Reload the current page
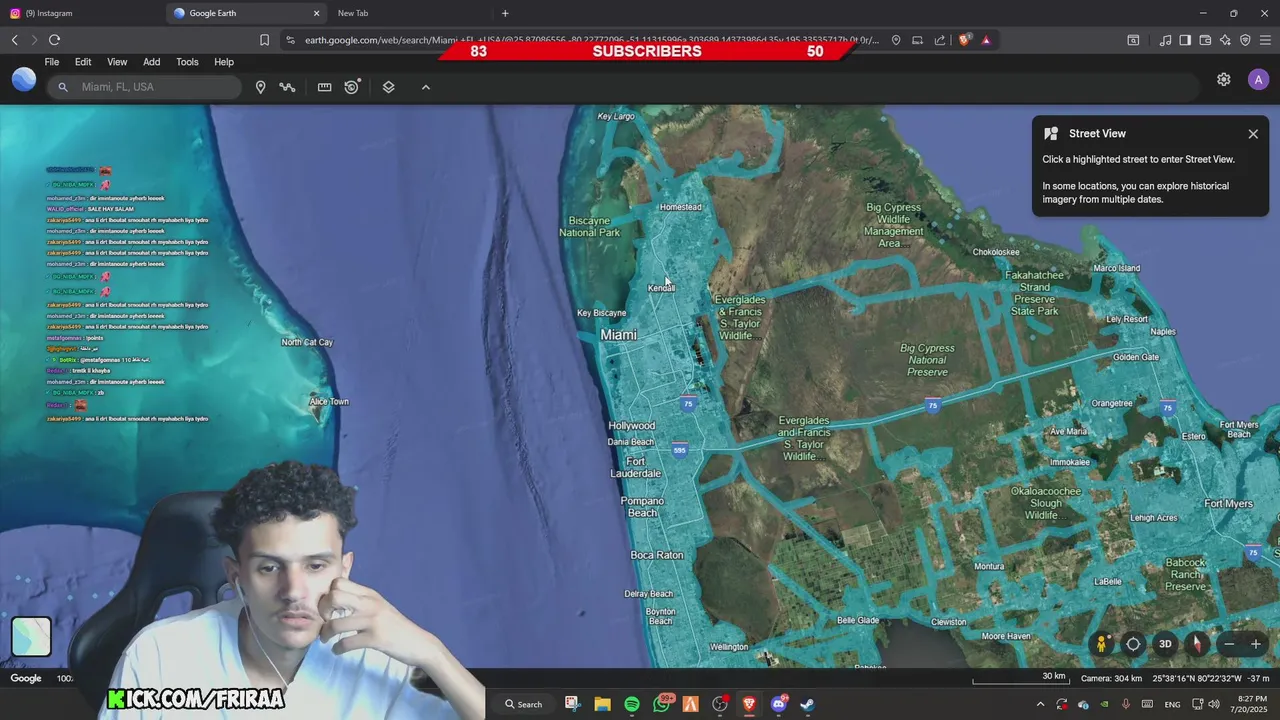The width and height of the screenshot is (1280, 720). (54, 40)
